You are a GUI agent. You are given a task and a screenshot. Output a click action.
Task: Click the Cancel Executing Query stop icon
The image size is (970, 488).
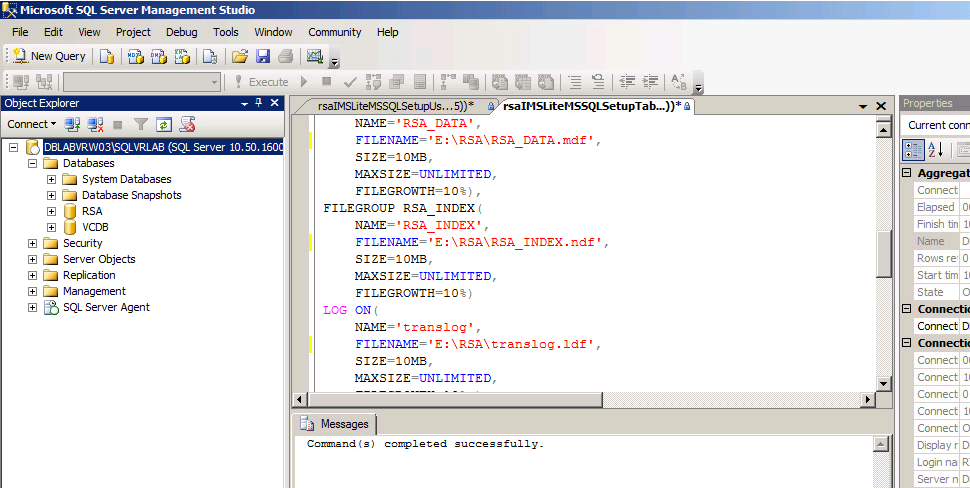pos(327,82)
